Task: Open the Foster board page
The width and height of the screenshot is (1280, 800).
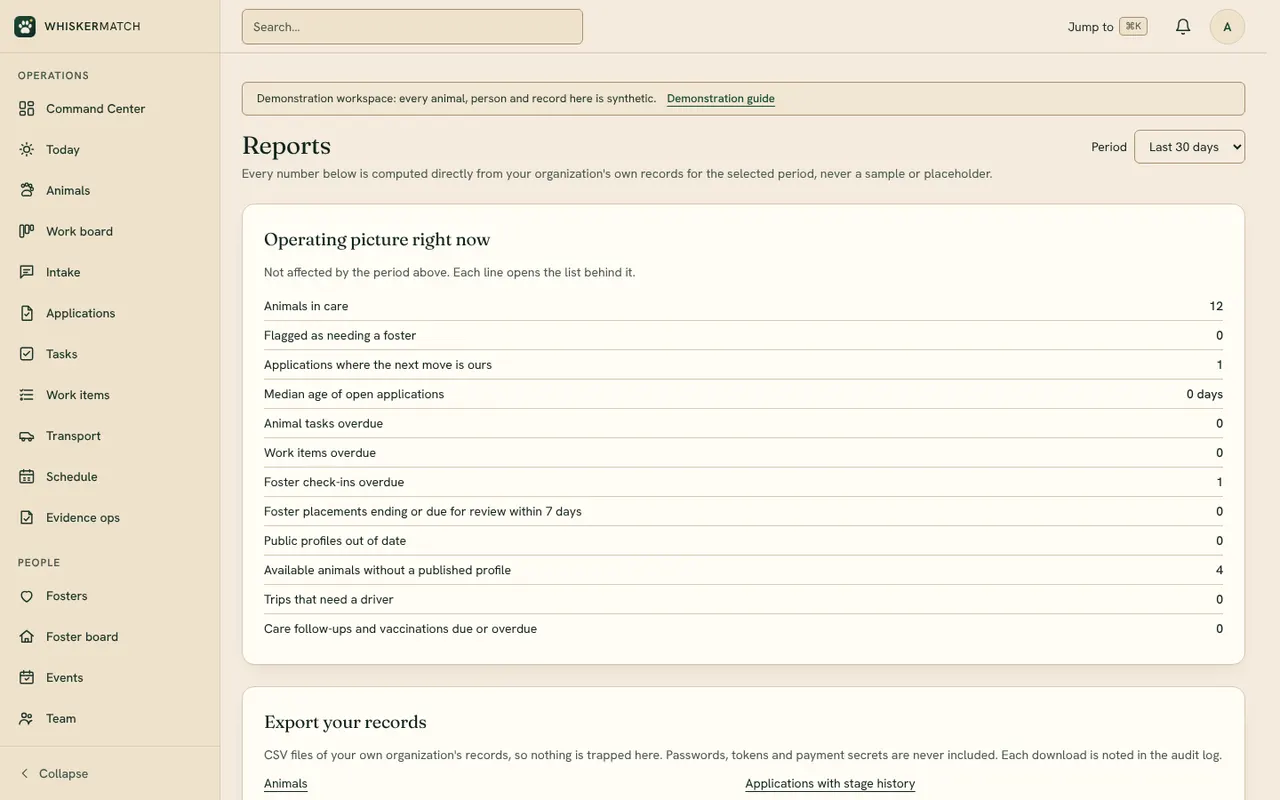Action: click(x=110, y=637)
